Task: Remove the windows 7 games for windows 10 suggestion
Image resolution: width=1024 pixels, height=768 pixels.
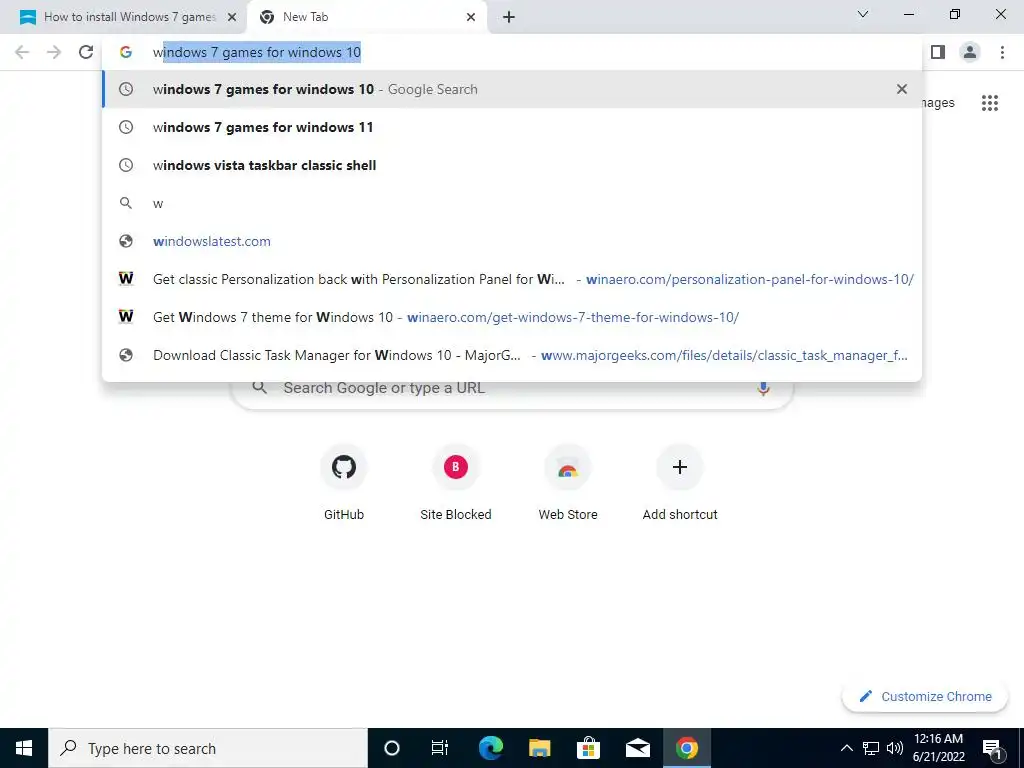Action: coord(902,89)
